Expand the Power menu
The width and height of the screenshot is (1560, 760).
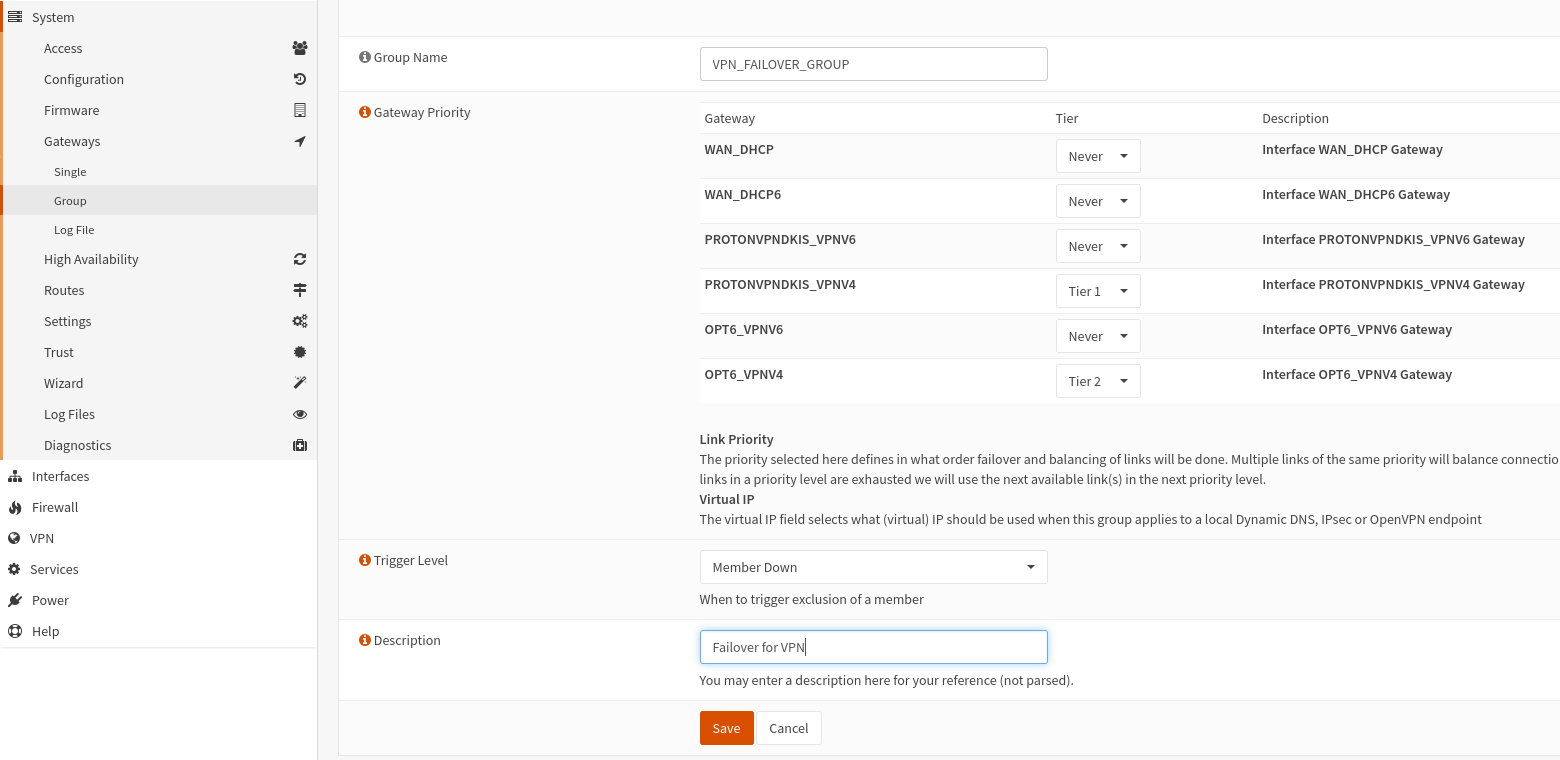158,600
